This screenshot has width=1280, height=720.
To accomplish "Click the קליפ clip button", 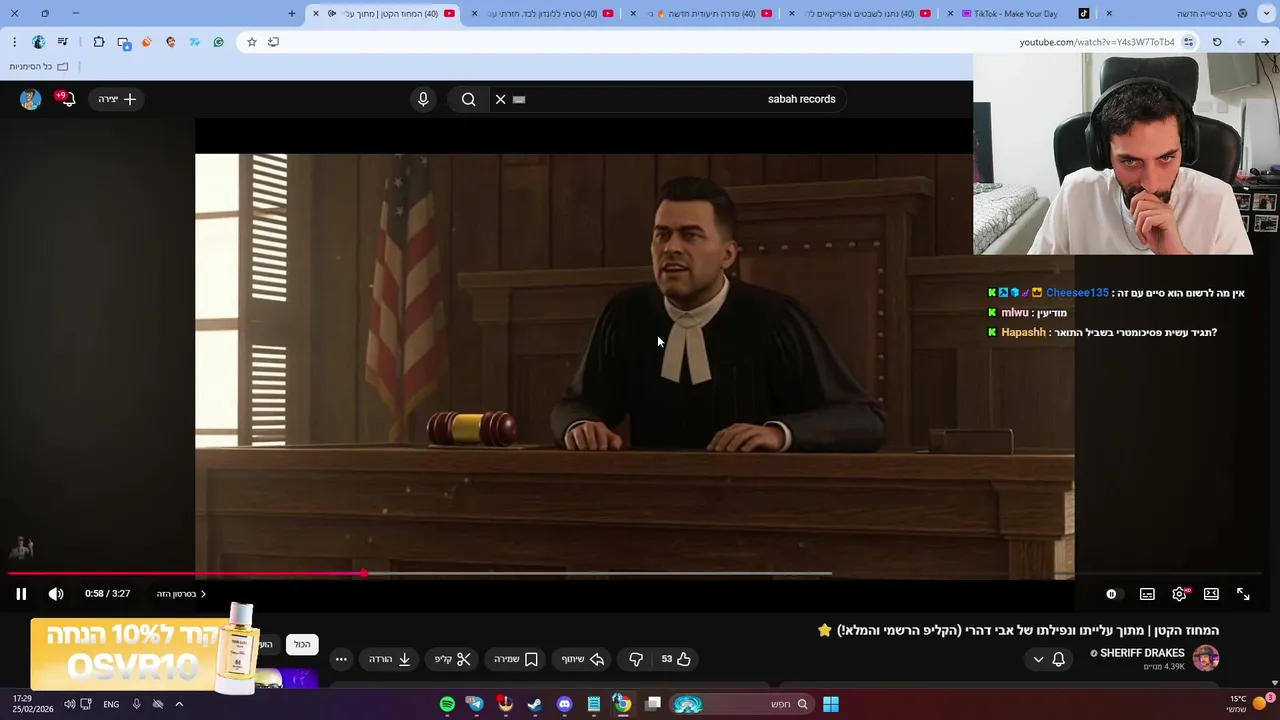I will coord(453,659).
